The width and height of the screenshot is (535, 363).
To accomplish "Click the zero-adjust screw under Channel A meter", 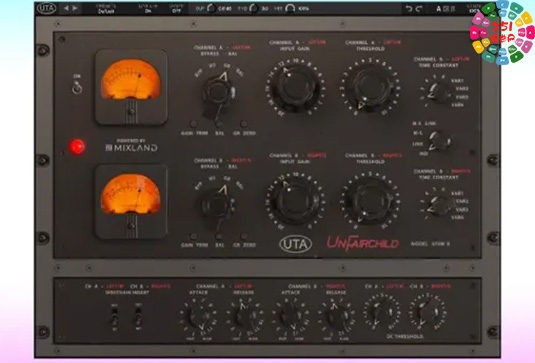I will (x=131, y=112).
